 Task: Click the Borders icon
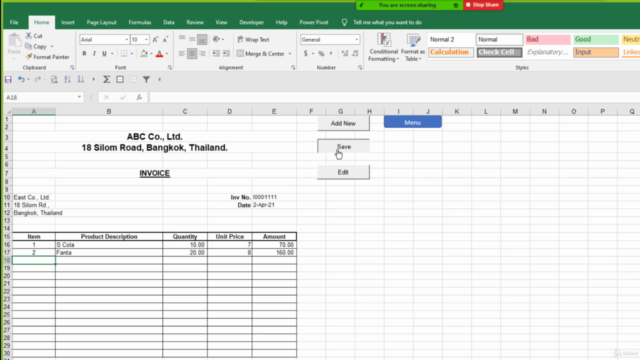124,53
